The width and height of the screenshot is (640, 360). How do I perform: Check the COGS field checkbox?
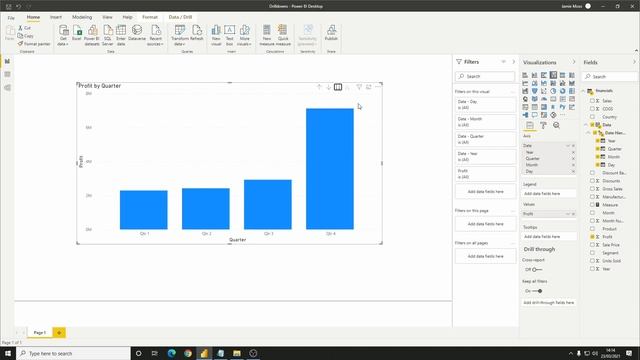coord(592,109)
